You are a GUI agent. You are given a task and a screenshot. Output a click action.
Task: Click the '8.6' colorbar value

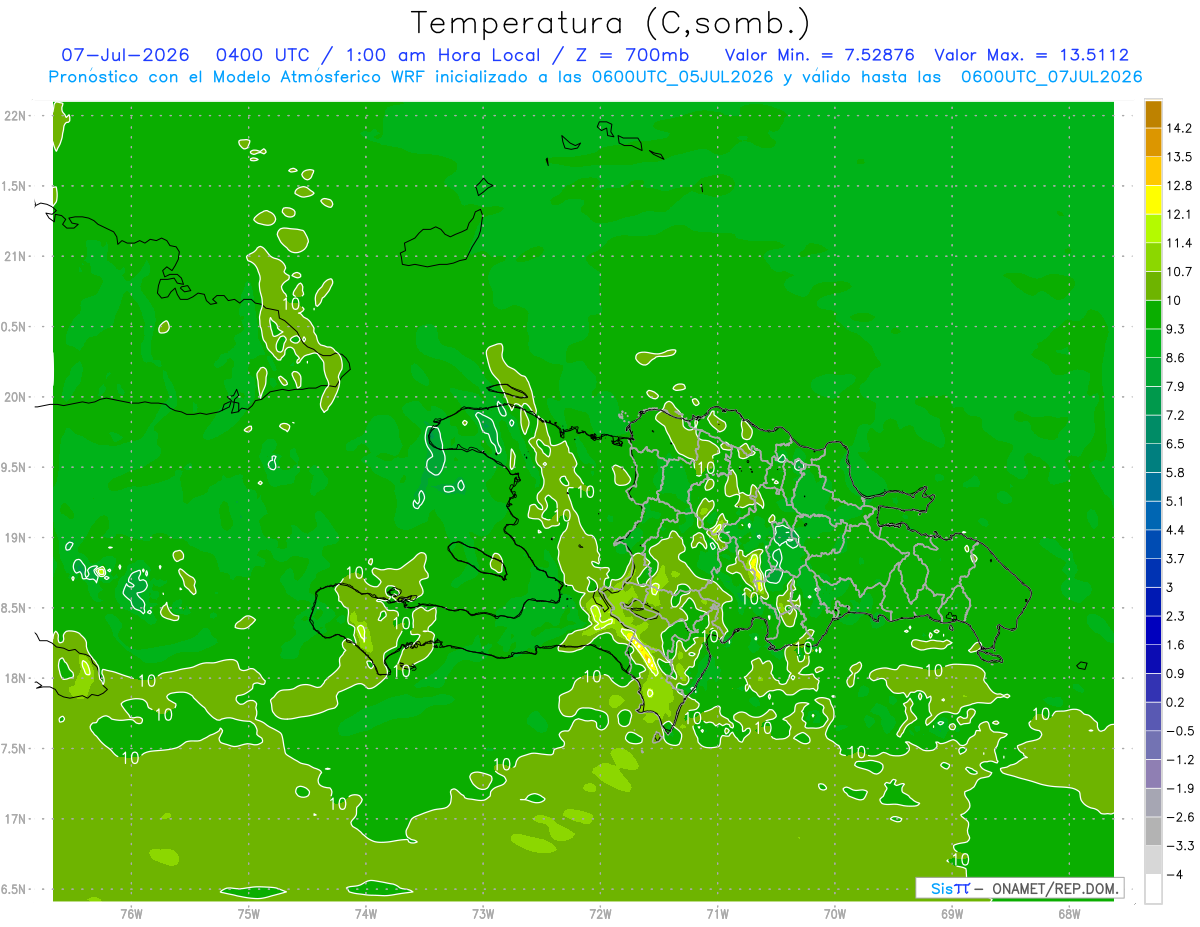pyautogui.click(x=1175, y=357)
